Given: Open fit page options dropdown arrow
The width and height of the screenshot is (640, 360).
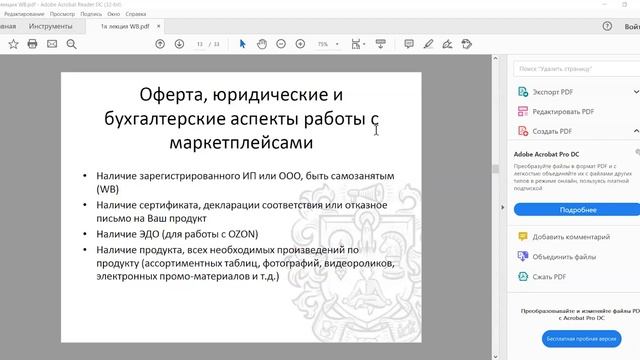Looking at the screenshot, I should 364,44.
